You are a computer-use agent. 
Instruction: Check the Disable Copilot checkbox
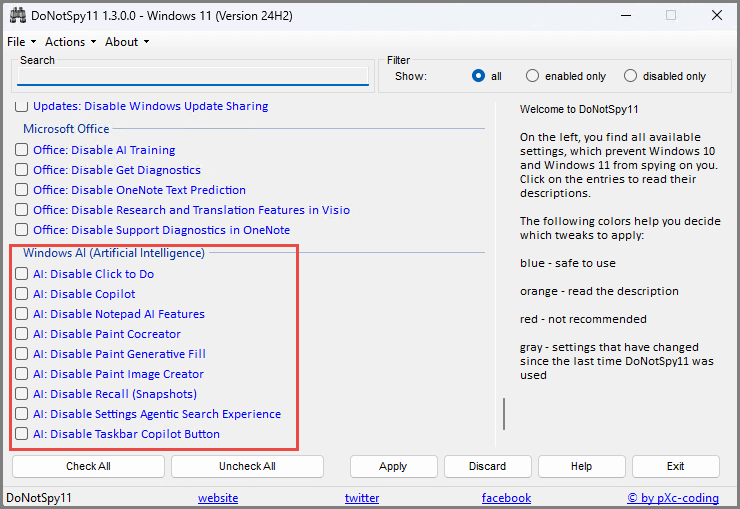(x=22, y=294)
